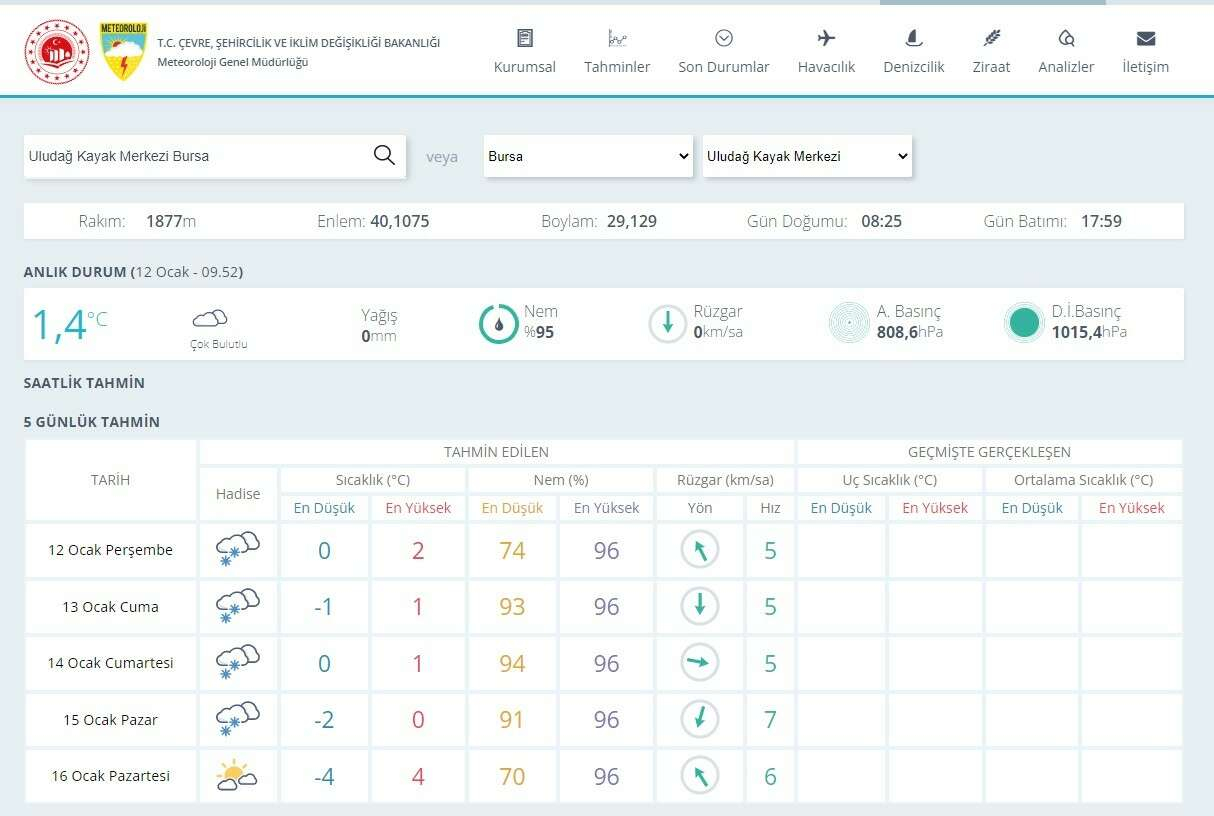Expand the Uludağ Kayak Merkezi station dropdown
This screenshot has width=1214, height=816.
tap(807, 157)
